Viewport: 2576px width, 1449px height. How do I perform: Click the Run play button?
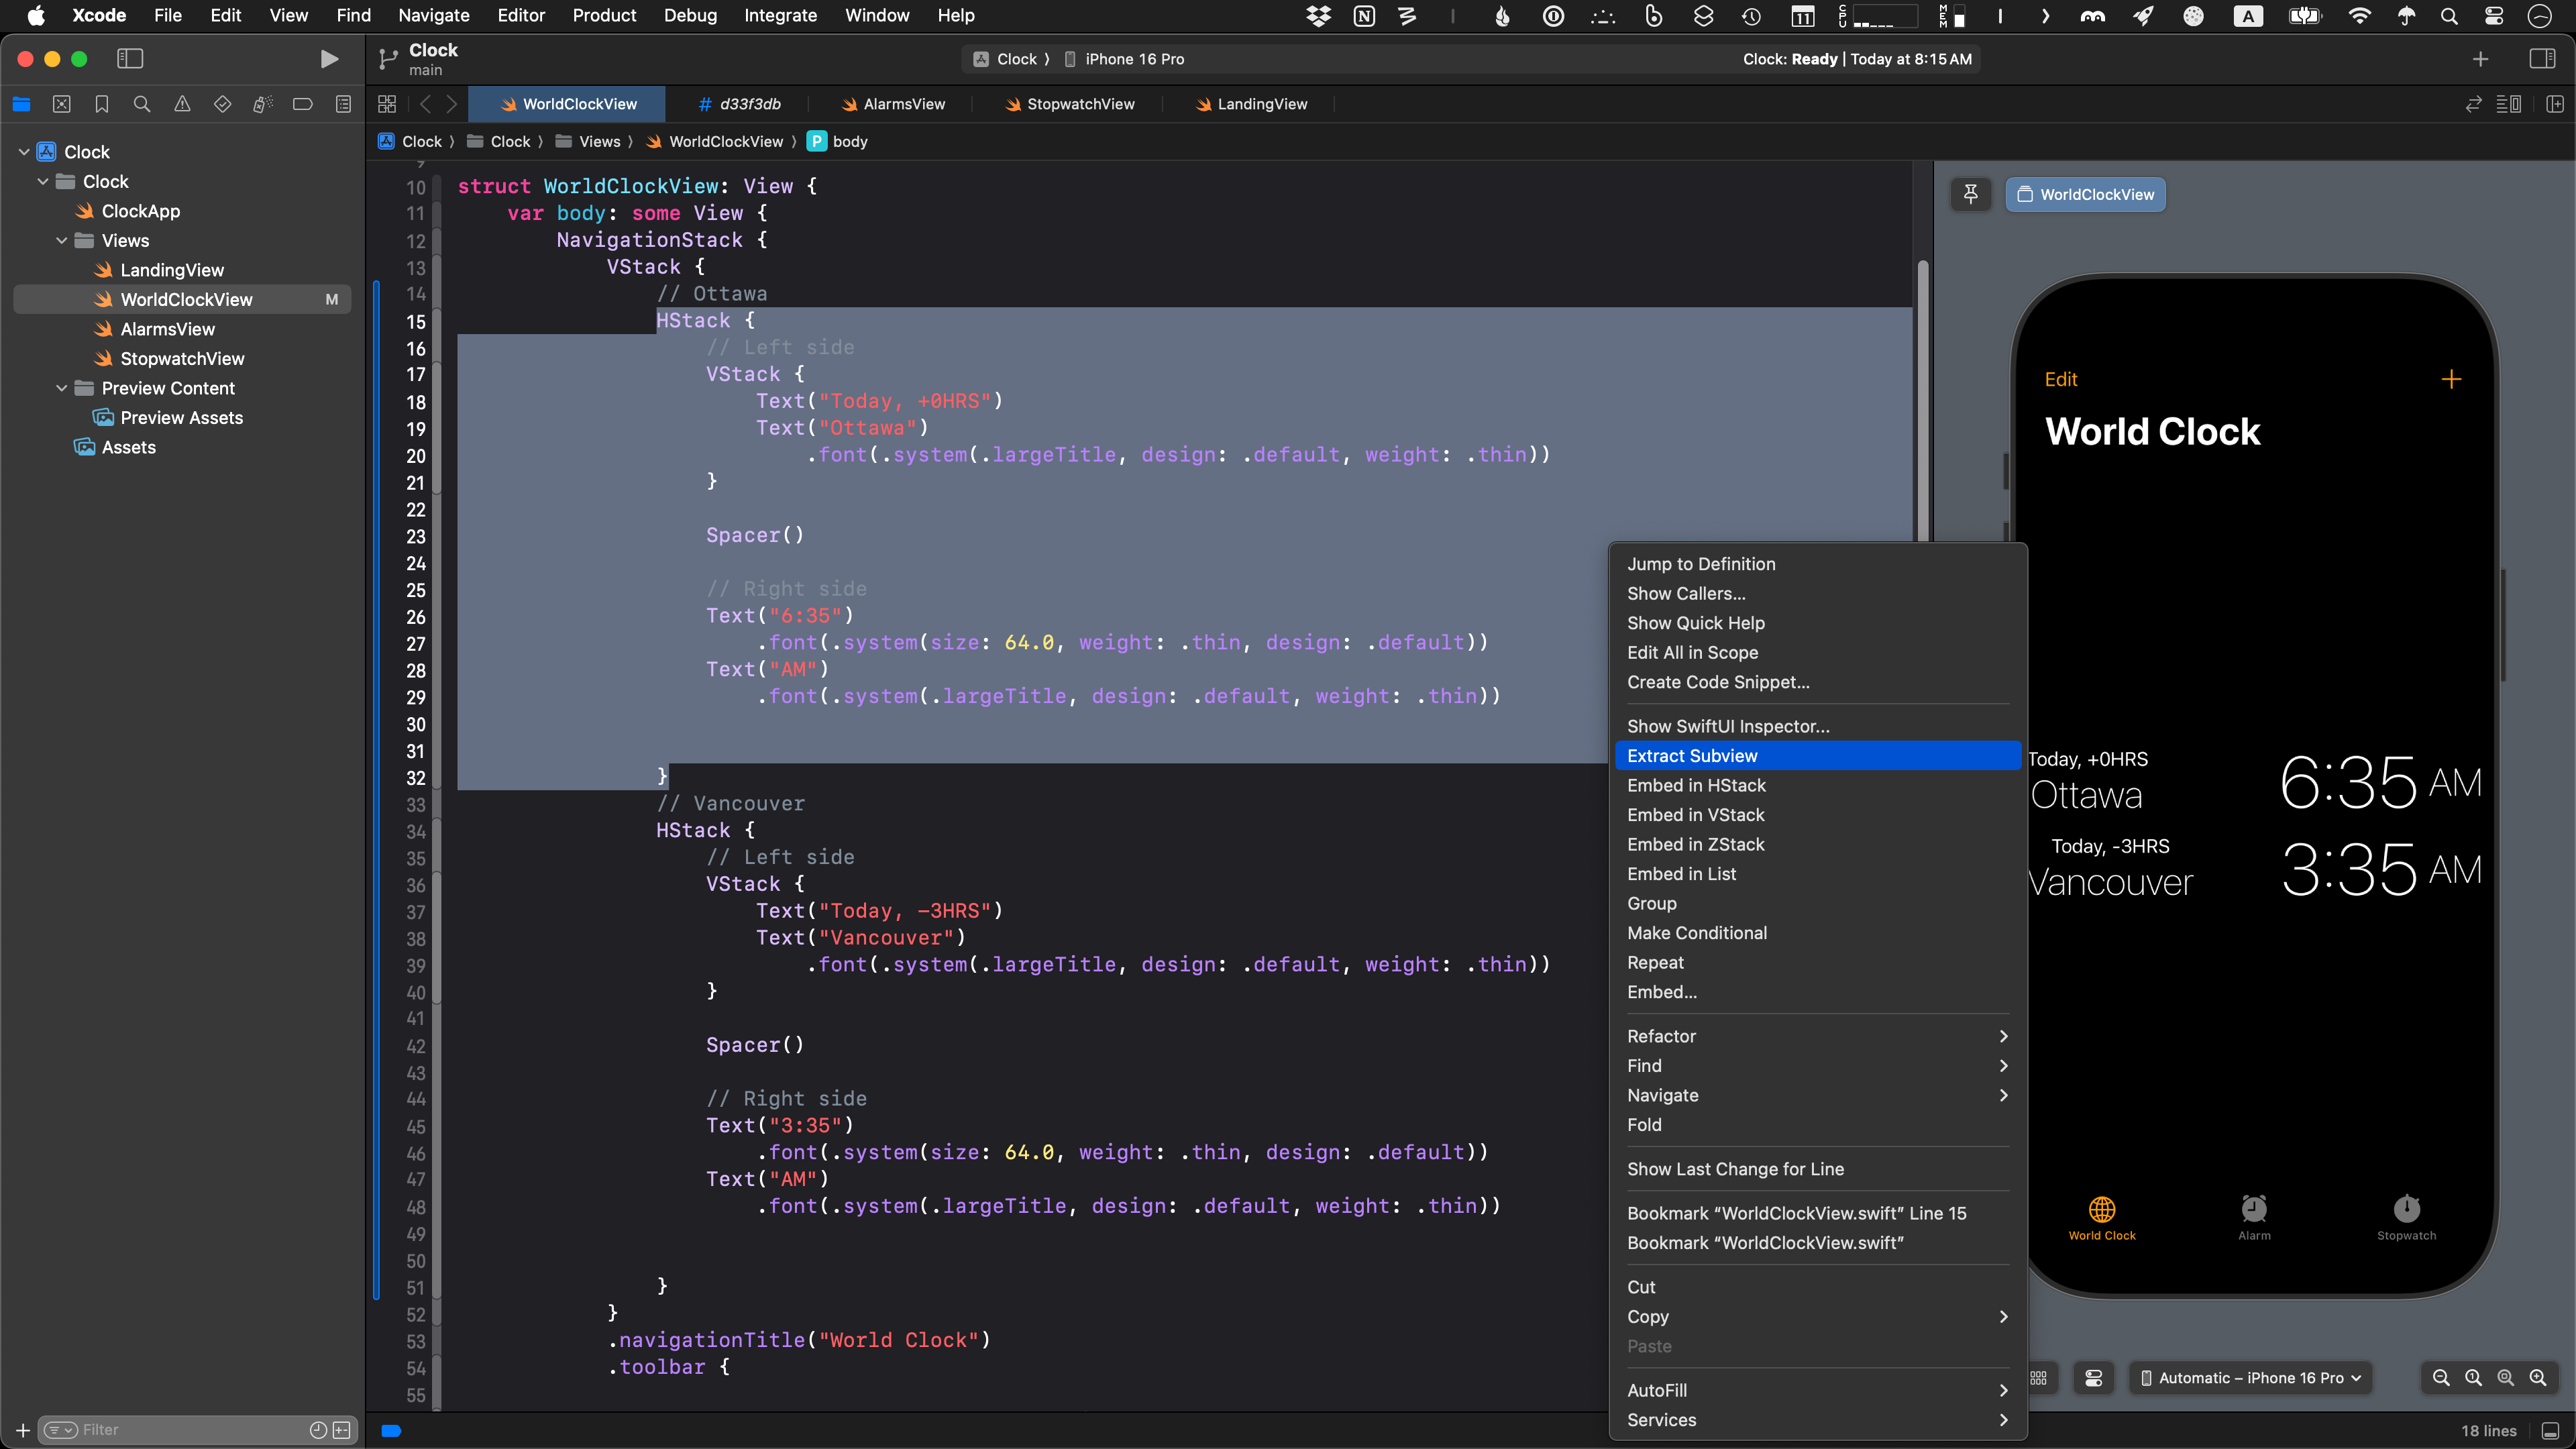click(328, 59)
